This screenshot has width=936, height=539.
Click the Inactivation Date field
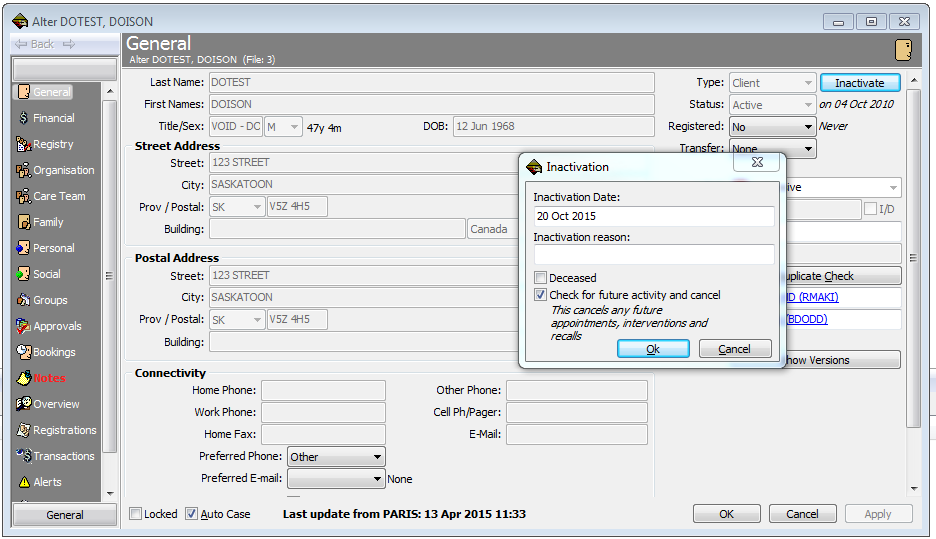point(654,216)
